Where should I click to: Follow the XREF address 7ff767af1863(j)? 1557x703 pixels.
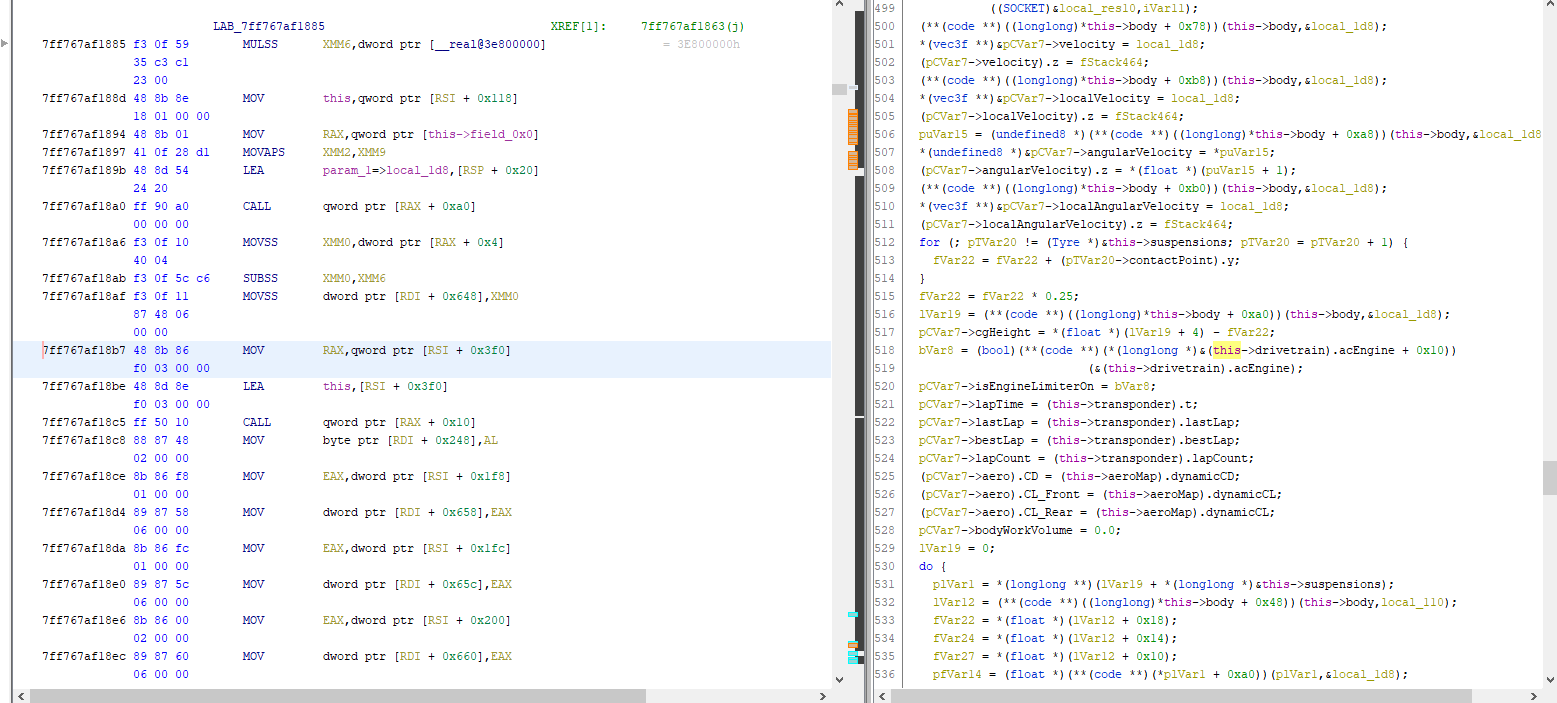click(693, 26)
